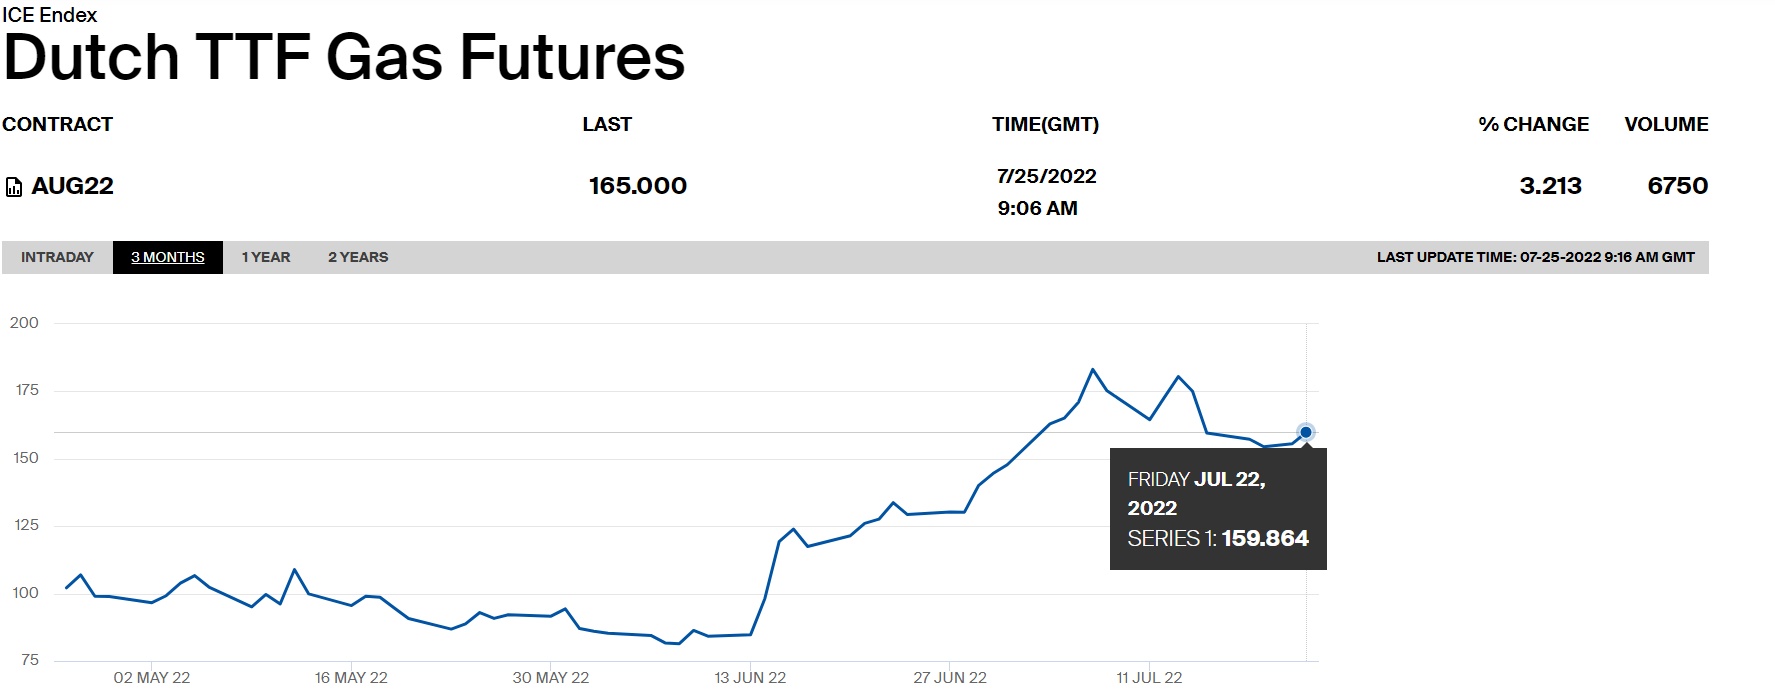This screenshot has width=1775, height=698.
Task: Click the 02 MAY 22 axis label
Action: pyautogui.click(x=152, y=678)
